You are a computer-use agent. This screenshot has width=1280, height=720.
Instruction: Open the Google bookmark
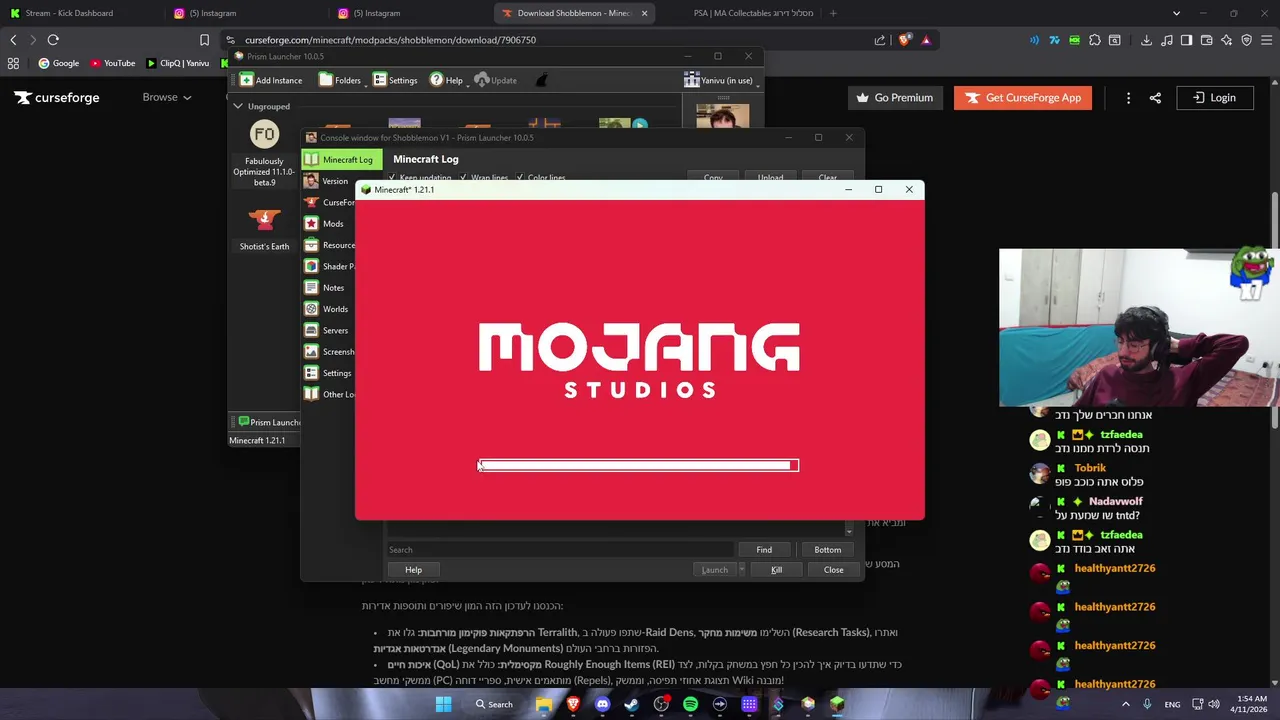[59, 63]
